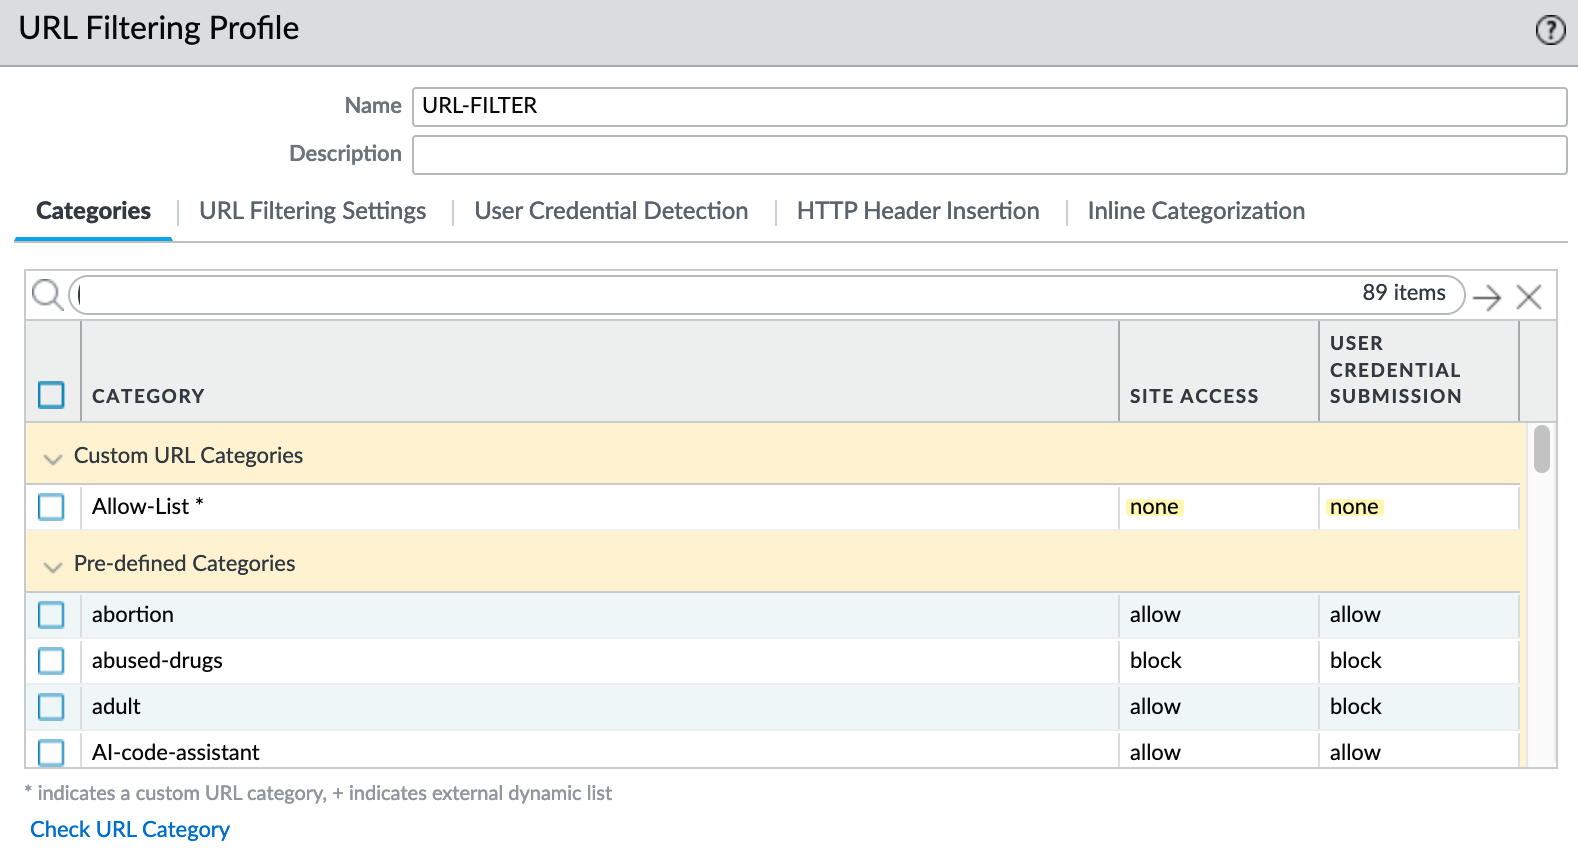
Task: Clear the search with the X icon
Action: (1528, 297)
